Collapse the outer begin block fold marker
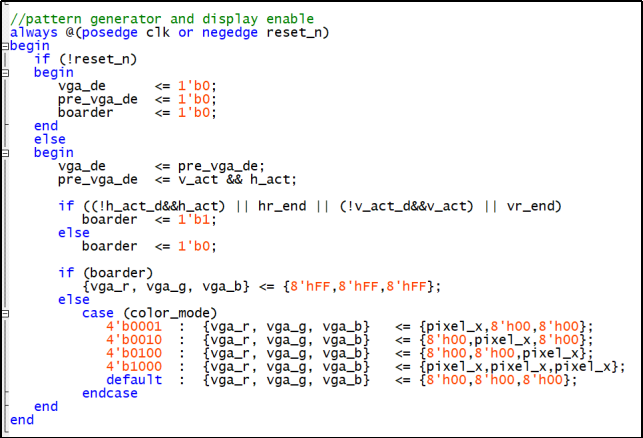This screenshot has width=643, height=438. click(5, 46)
